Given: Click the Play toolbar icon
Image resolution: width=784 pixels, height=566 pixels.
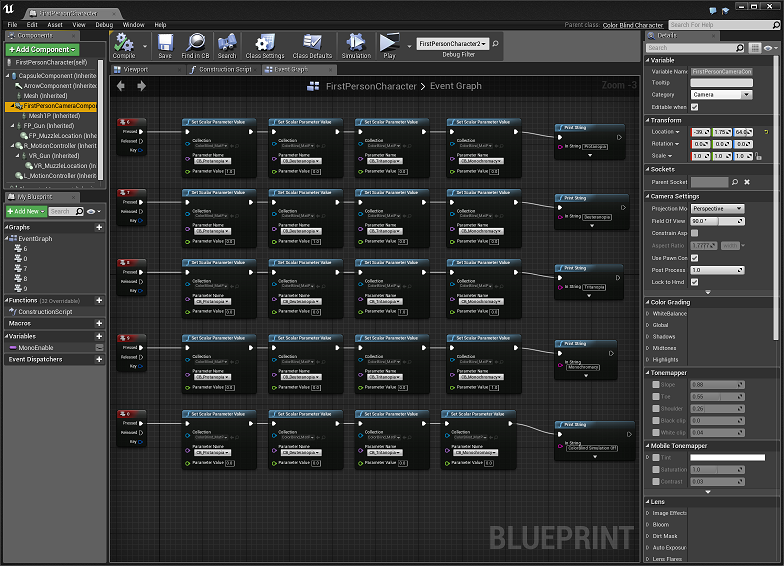Looking at the screenshot, I should 389,46.
